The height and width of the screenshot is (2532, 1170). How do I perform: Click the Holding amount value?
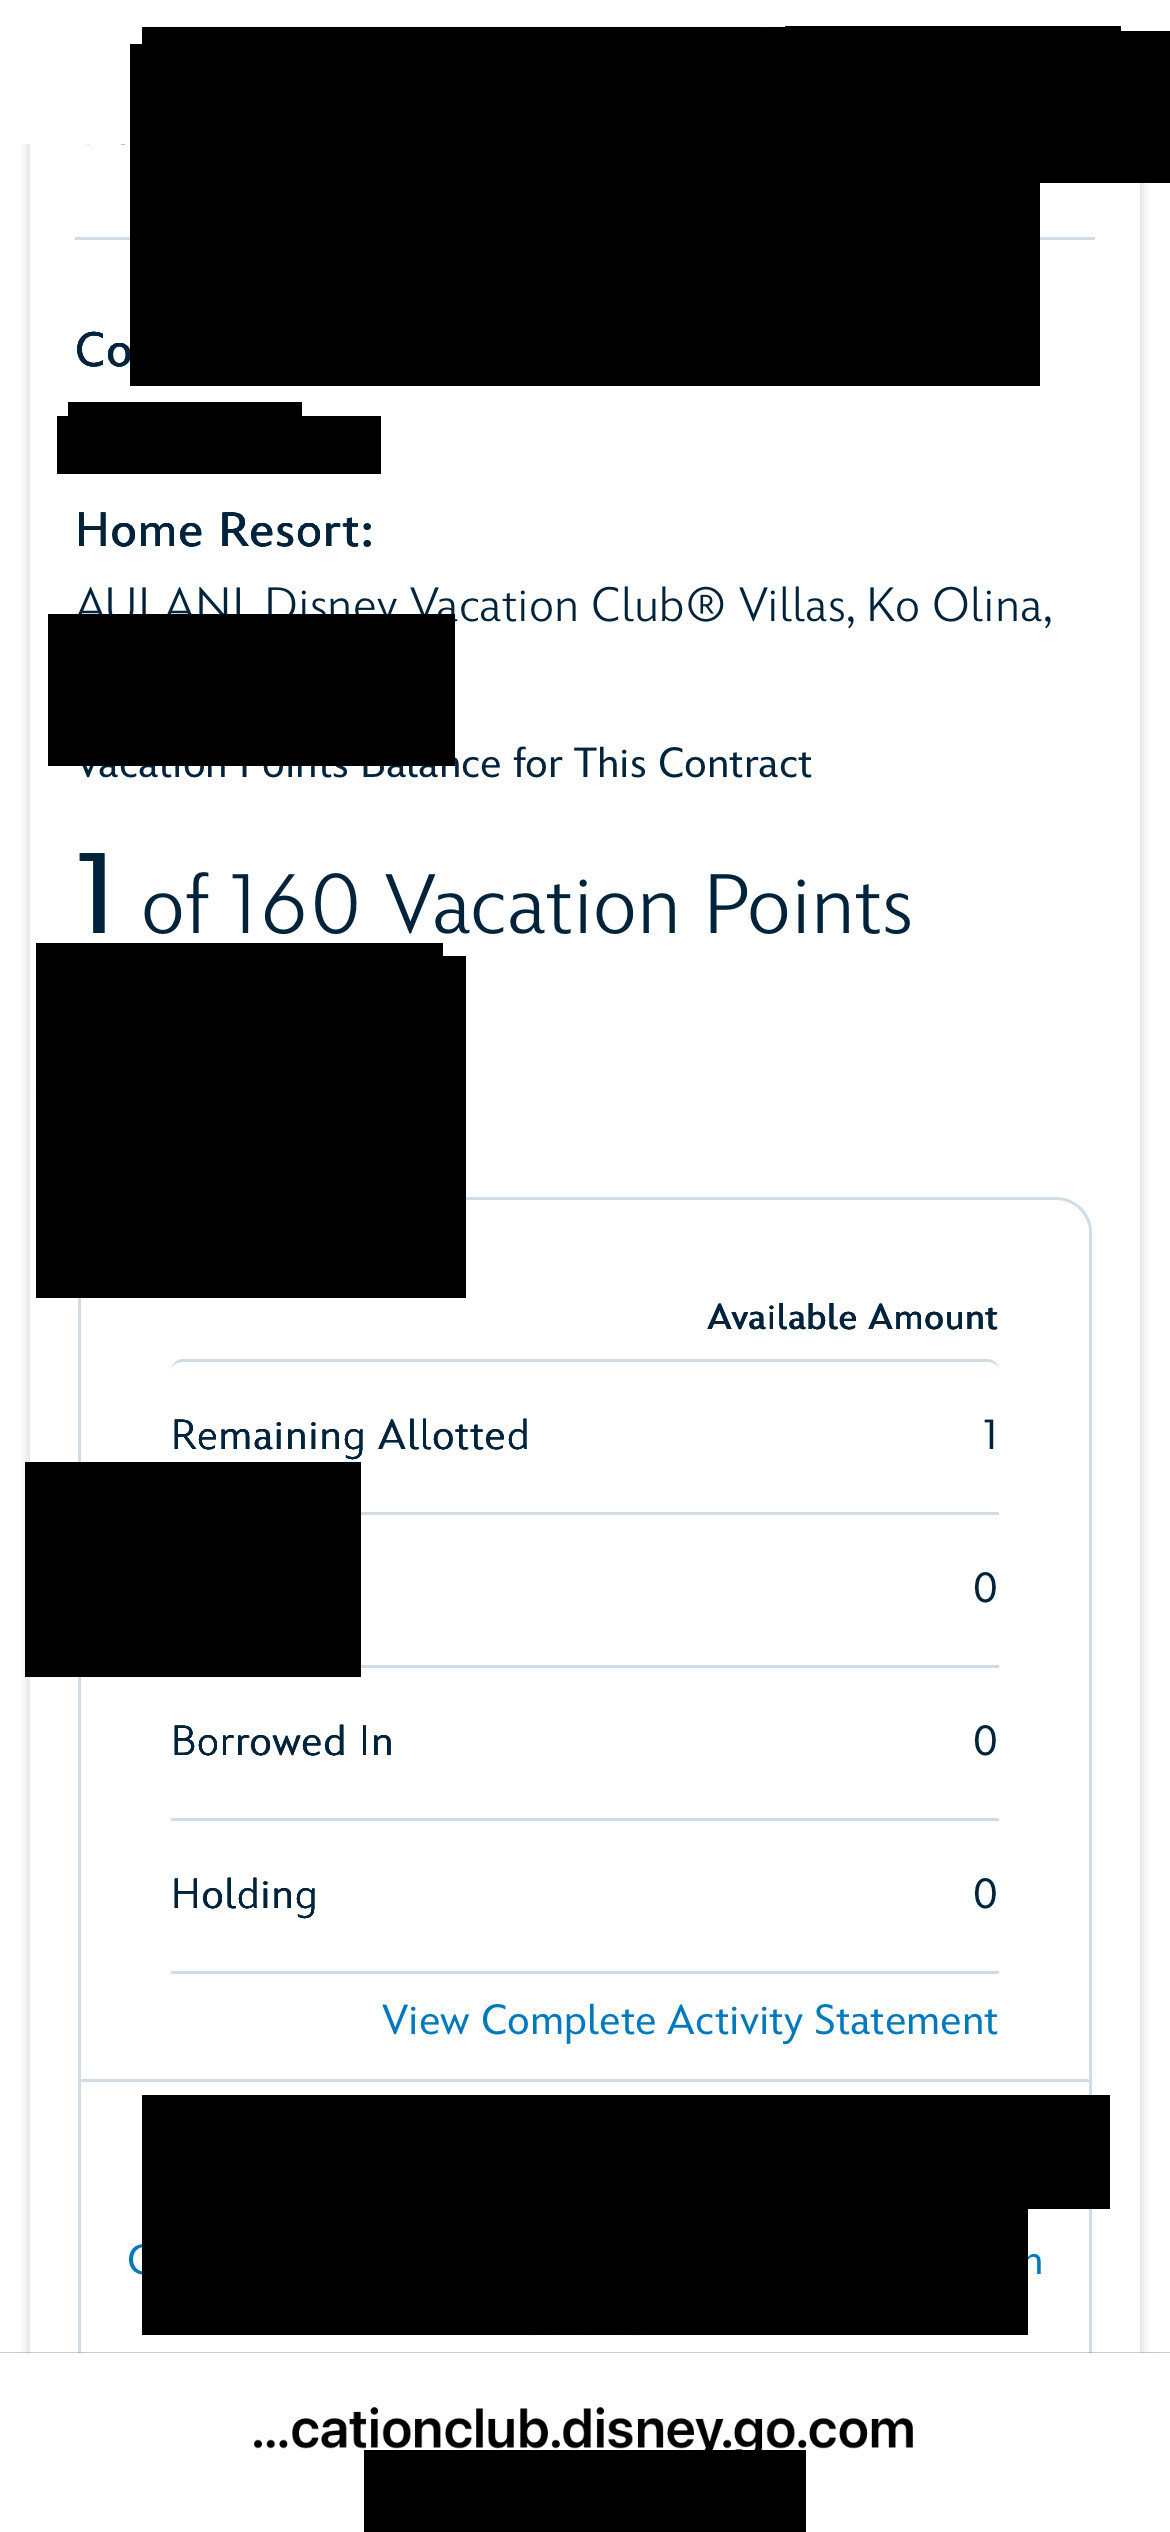985,1894
